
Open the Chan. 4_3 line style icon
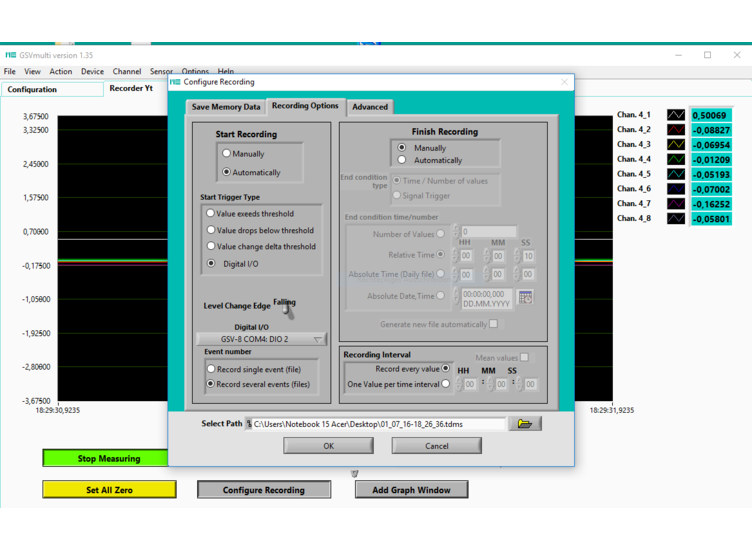click(x=676, y=145)
